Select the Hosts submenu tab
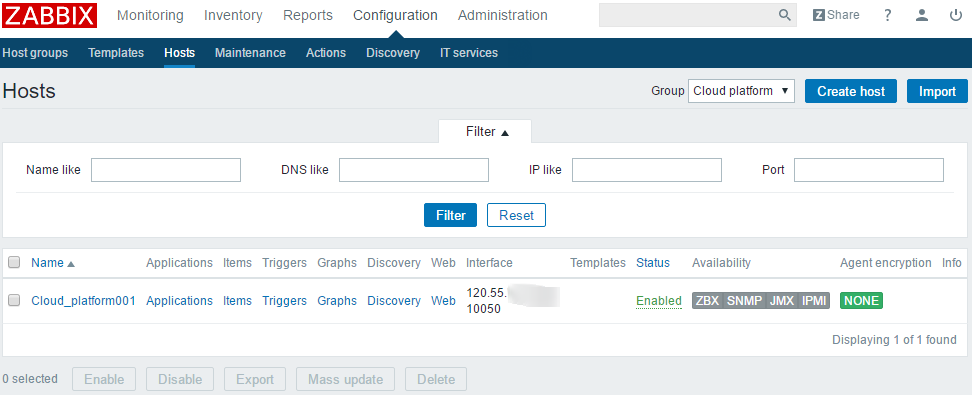The width and height of the screenshot is (972, 395). coord(179,53)
